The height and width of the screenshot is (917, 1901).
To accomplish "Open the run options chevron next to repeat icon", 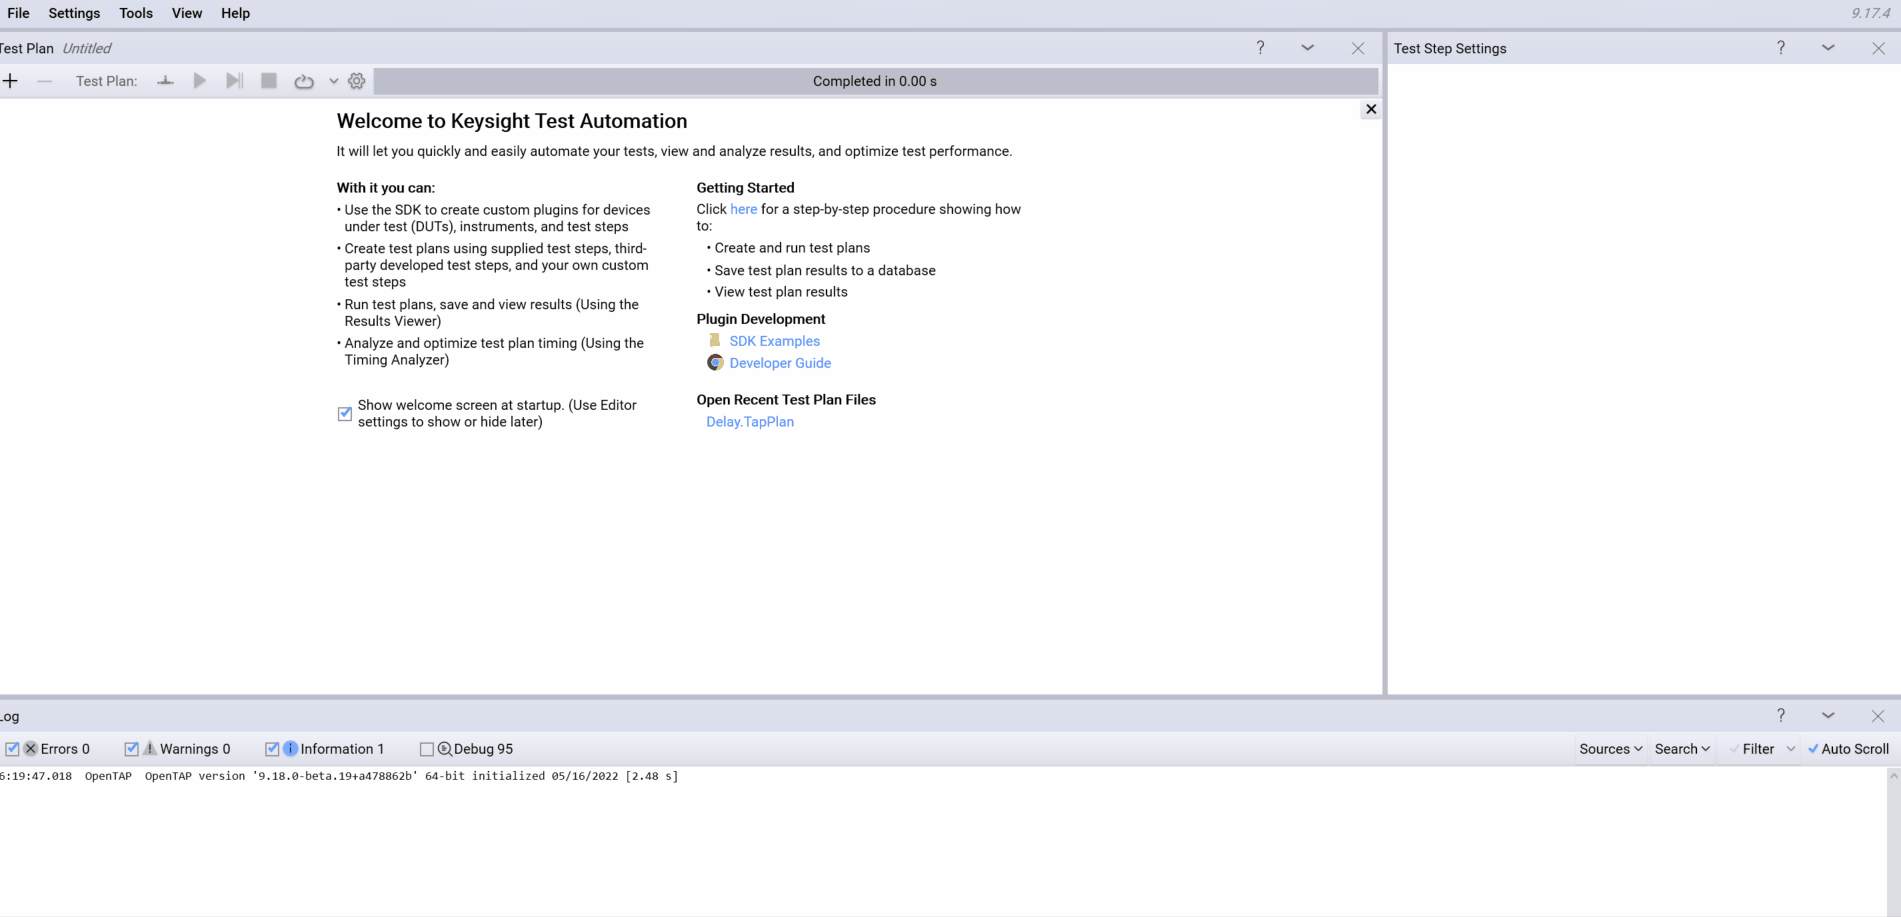I will pyautogui.click(x=333, y=81).
